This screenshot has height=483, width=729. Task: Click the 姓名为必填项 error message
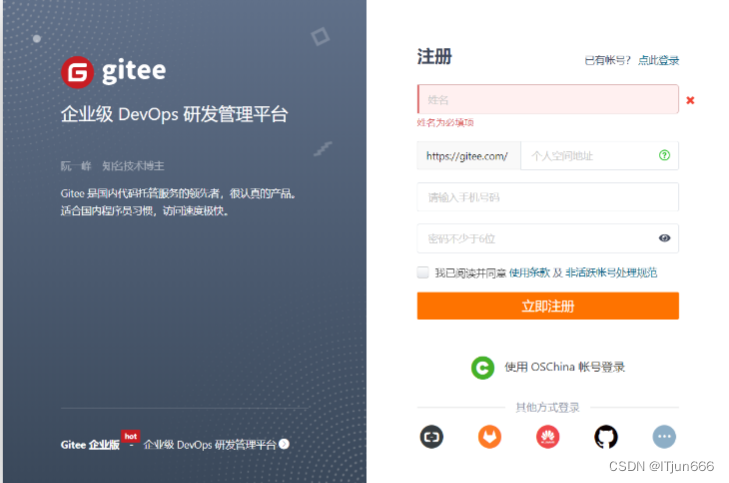tap(445, 123)
